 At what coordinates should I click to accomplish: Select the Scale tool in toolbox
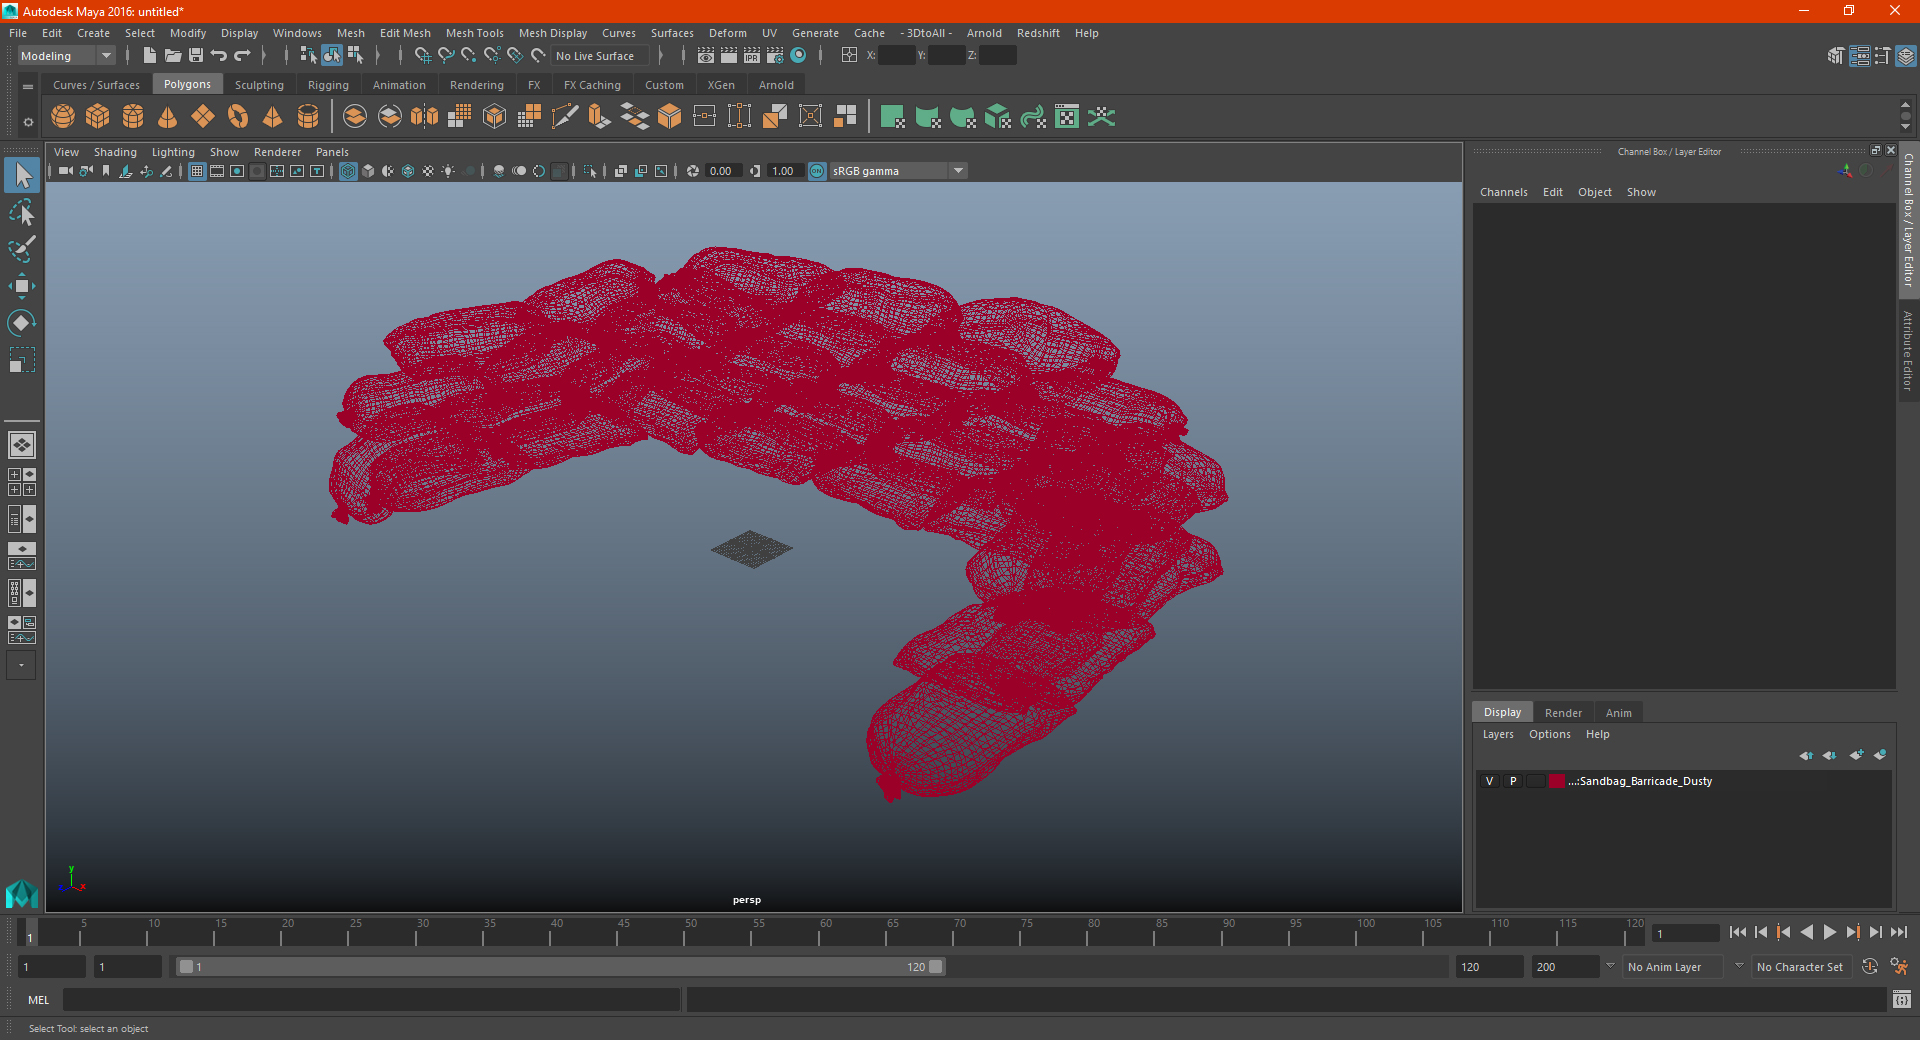[22, 360]
